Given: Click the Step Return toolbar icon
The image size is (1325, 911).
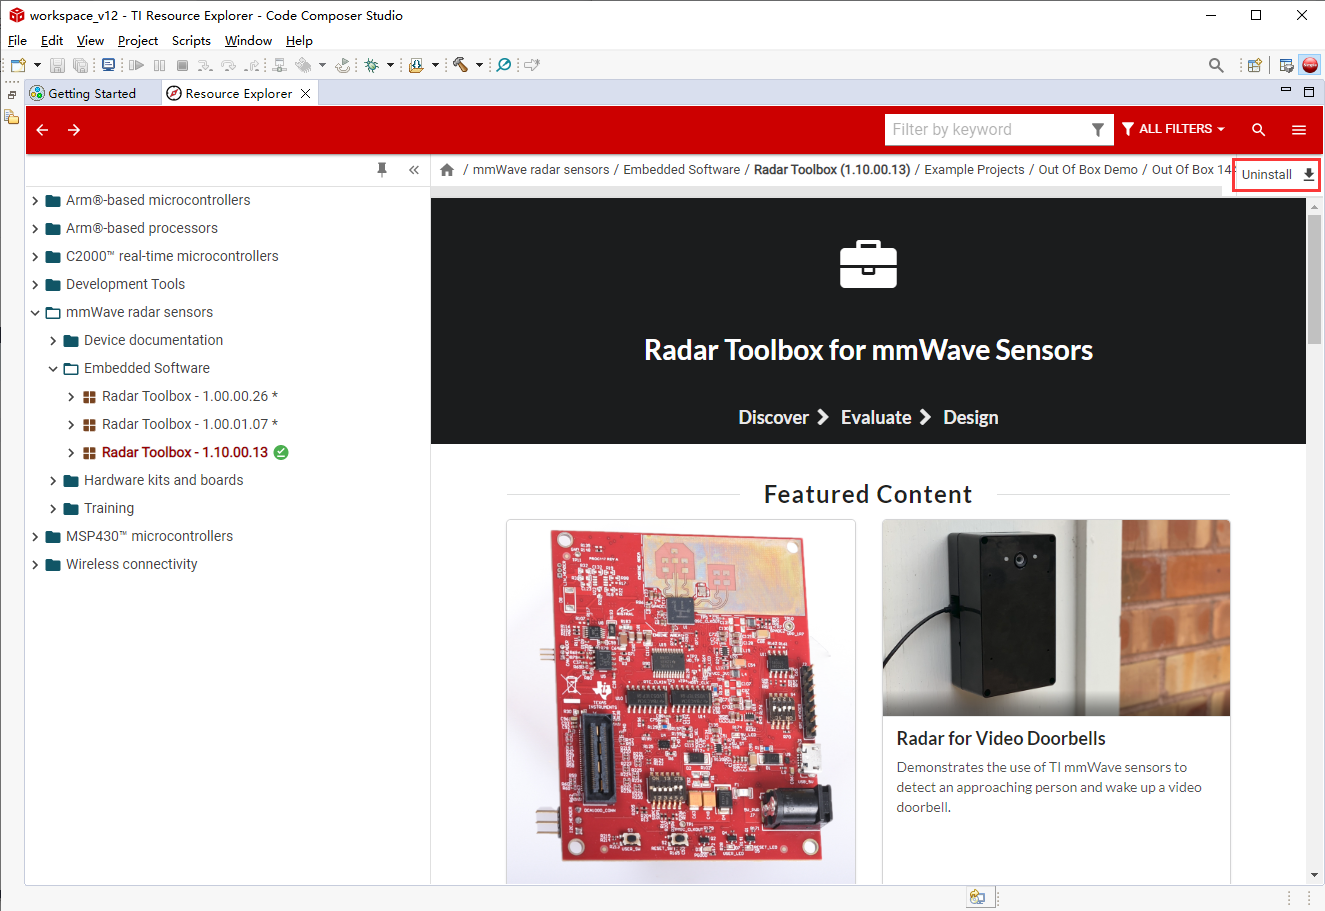Looking at the screenshot, I should pyautogui.click(x=252, y=65).
